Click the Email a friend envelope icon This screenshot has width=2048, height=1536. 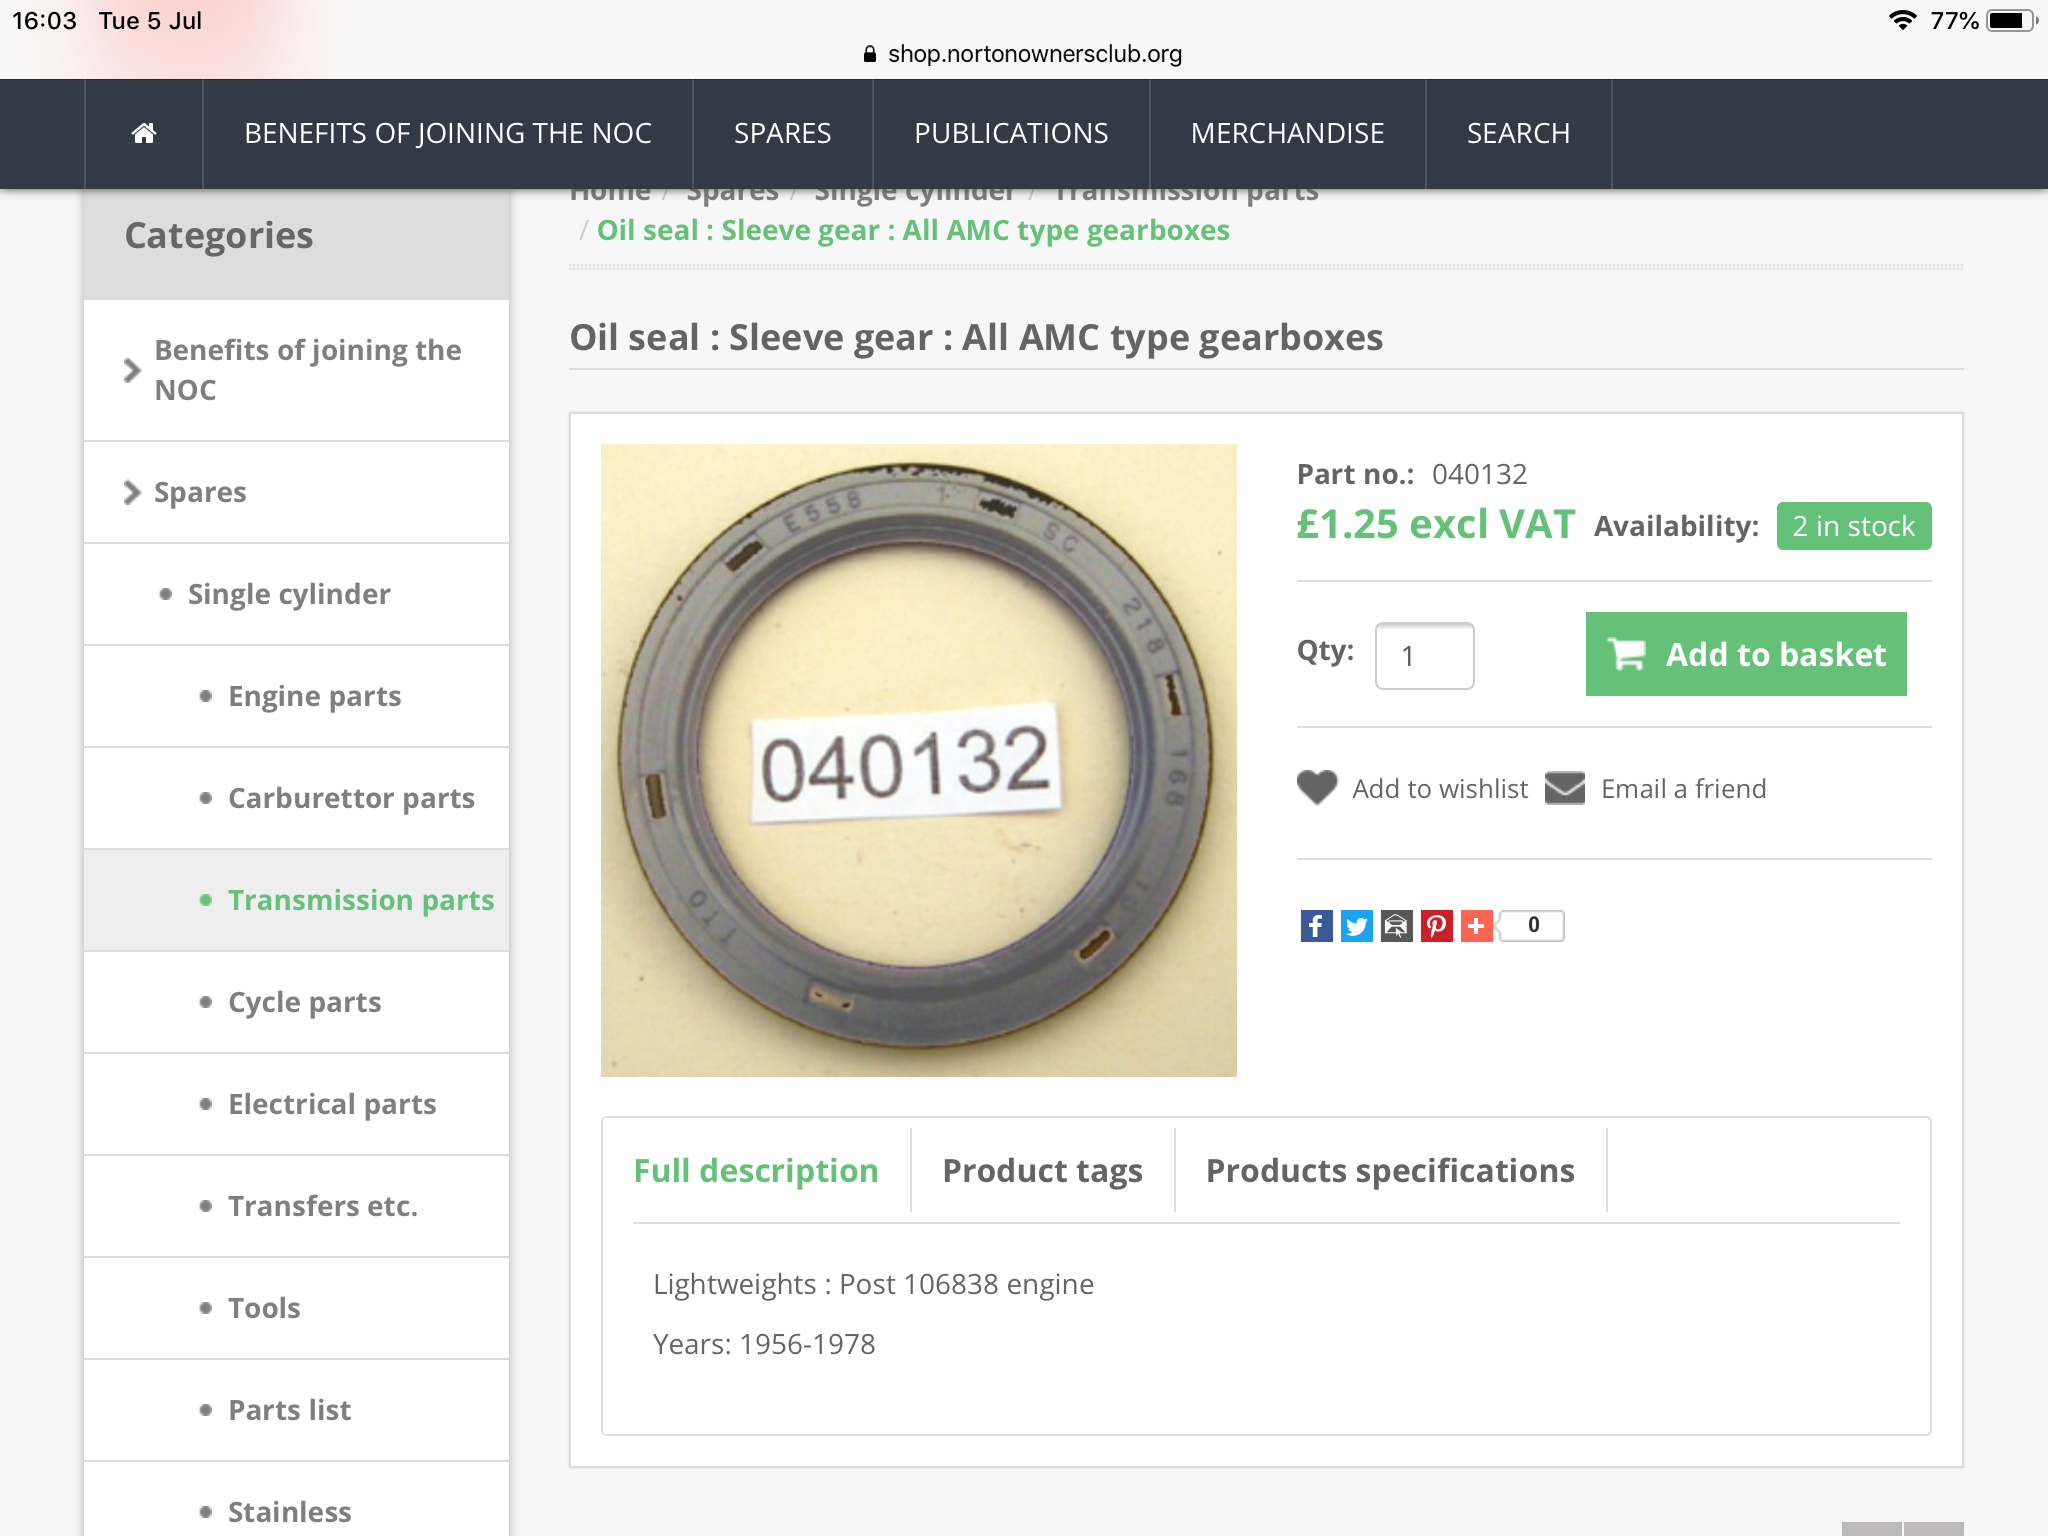1565,788
